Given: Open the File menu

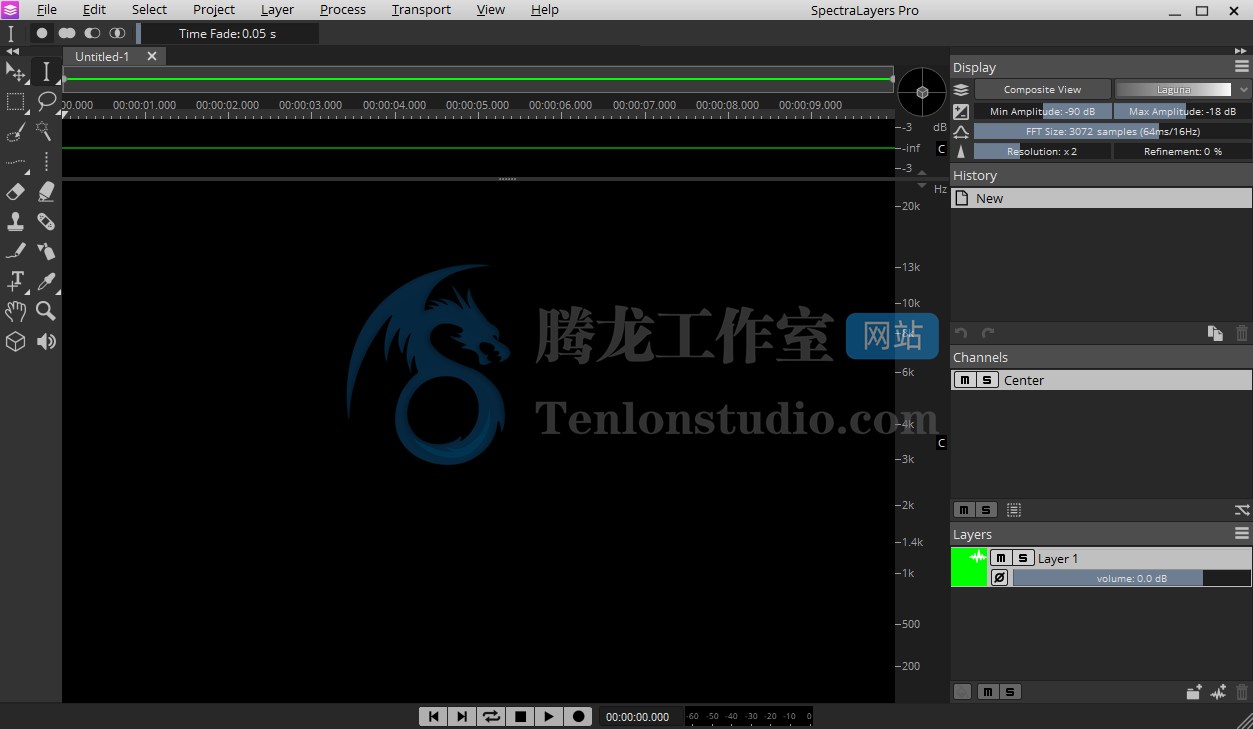Looking at the screenshot, I should point(47,10).
